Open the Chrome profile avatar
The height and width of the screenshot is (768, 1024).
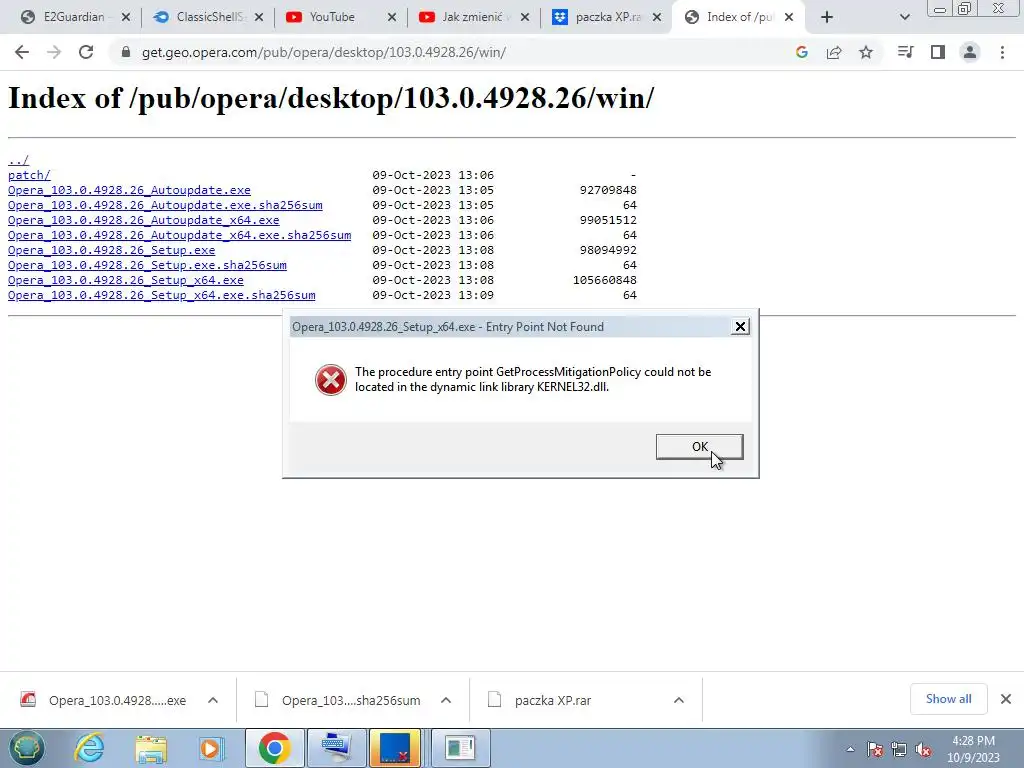pyautogui.click(x=970, y=52)
